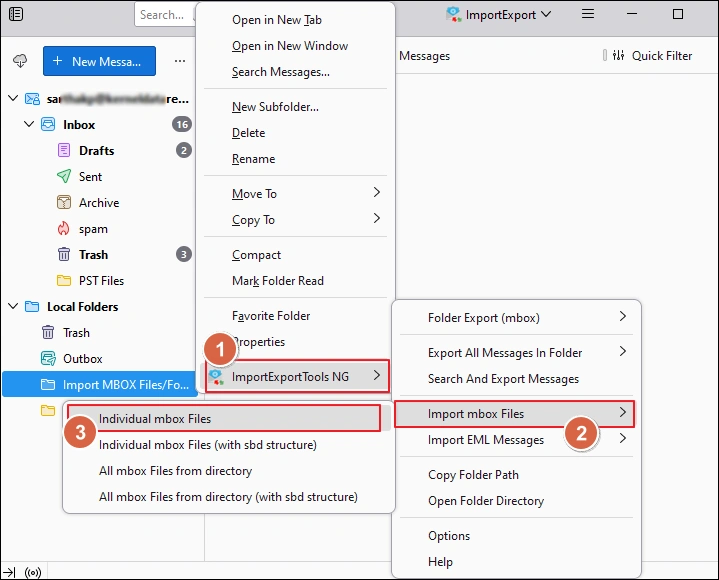Click the Trash count badge 3

tap(183, 254)
